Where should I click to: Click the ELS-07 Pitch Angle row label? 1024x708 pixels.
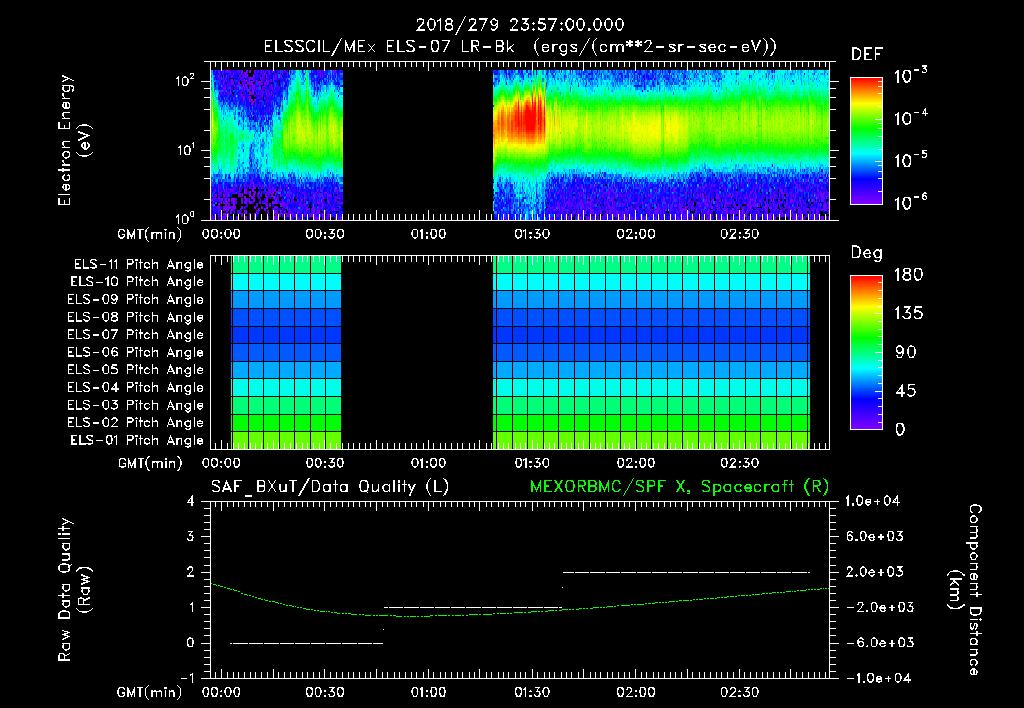click(x=136, y=334)
